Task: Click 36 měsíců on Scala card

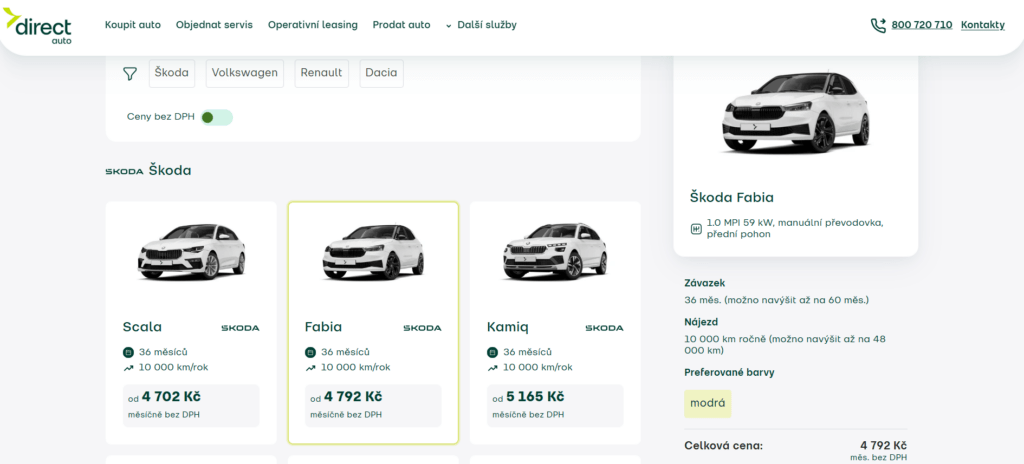Action: click(163, 352)
